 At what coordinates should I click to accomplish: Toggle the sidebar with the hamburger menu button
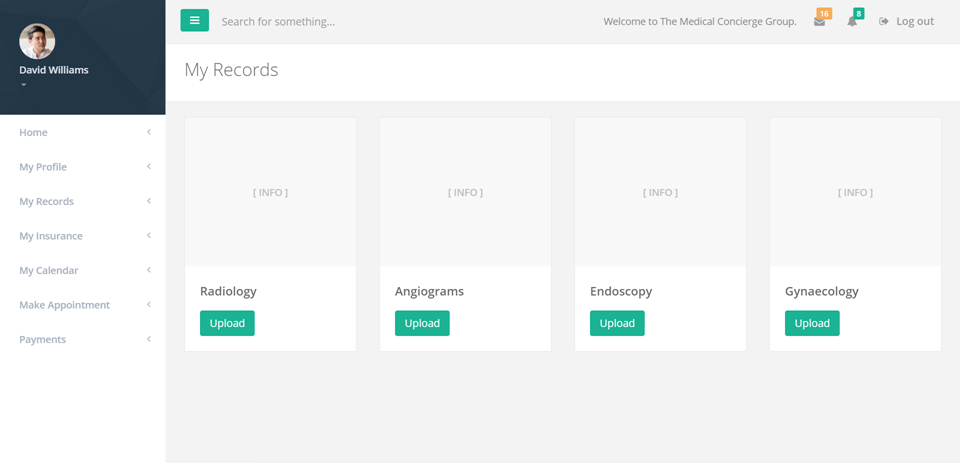194,20
